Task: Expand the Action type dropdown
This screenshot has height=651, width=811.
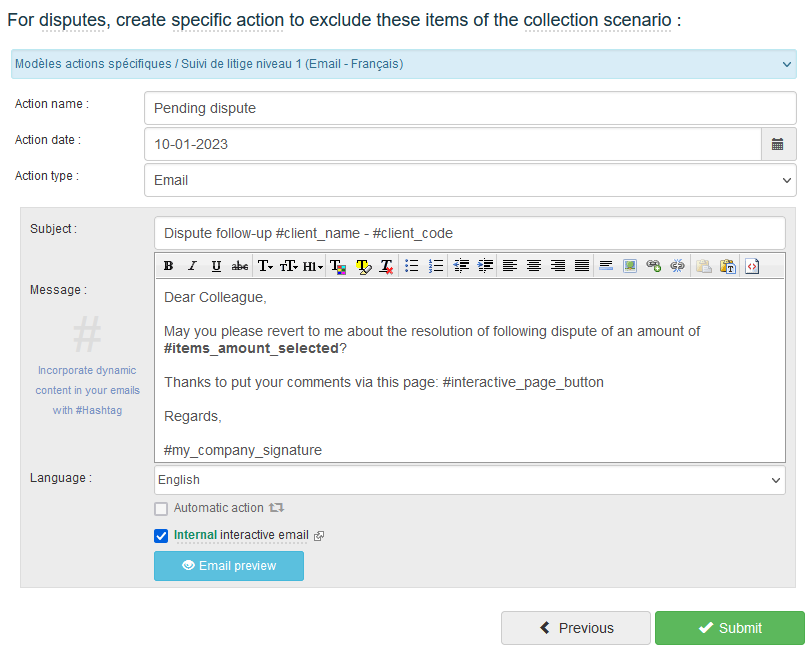Action: 470,181
